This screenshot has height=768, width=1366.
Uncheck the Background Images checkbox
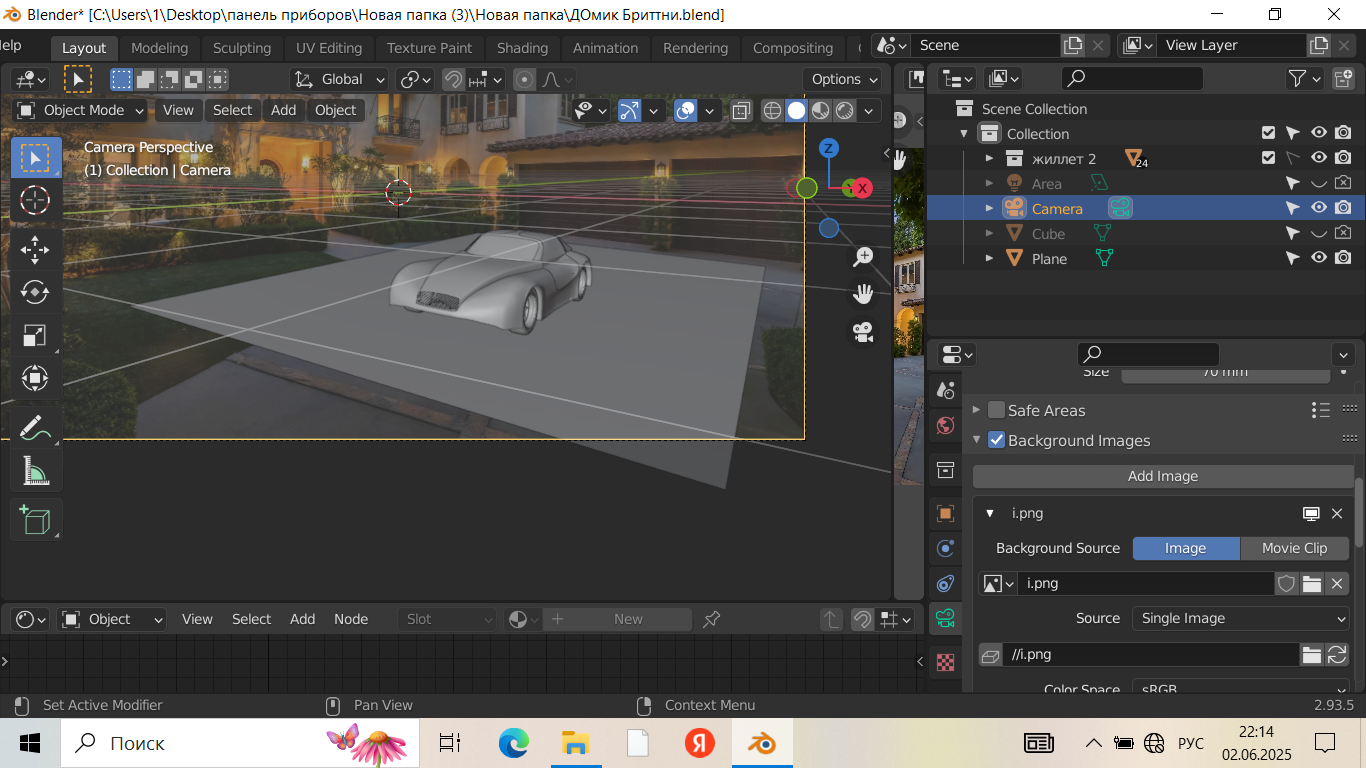pos(996,440)
